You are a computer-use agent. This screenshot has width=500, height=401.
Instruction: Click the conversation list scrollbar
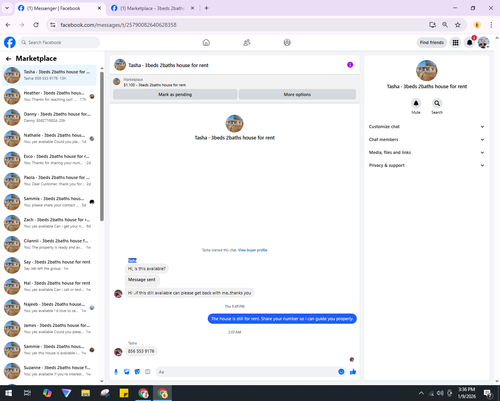pyautogui.click(x=102, y=147)
